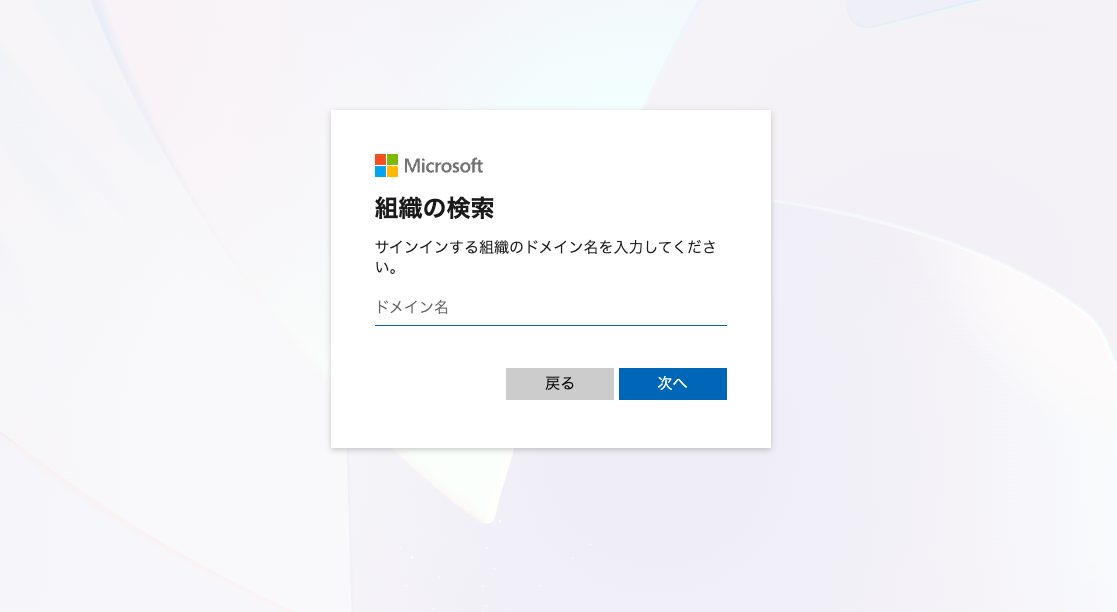1117x612 pixels.
Task: Click blank card area beneath the buttons
Action: point(551,425)
